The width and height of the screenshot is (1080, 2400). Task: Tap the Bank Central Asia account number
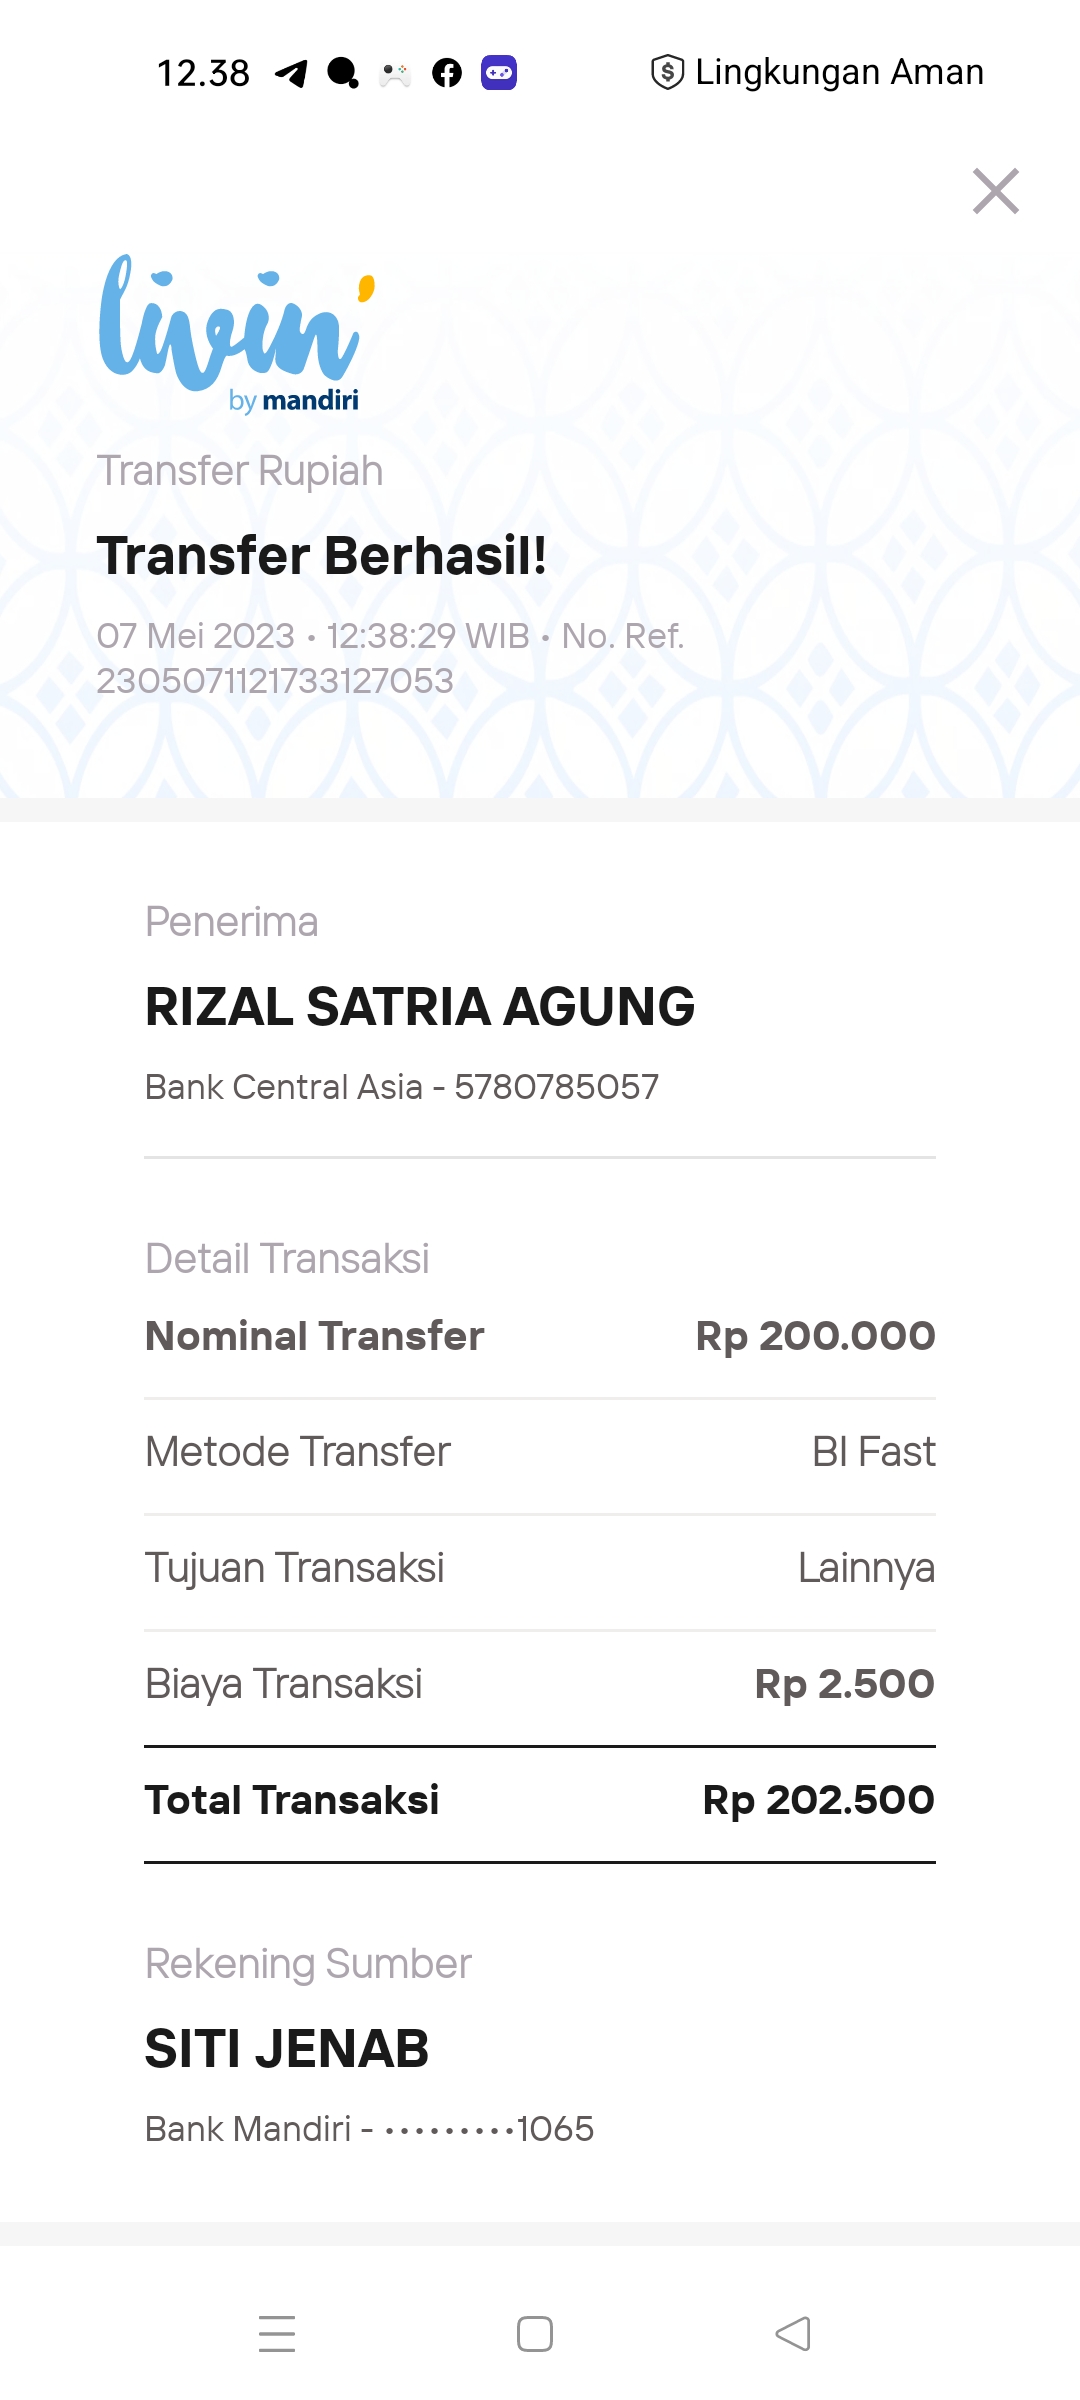[x=556, y=1087]
